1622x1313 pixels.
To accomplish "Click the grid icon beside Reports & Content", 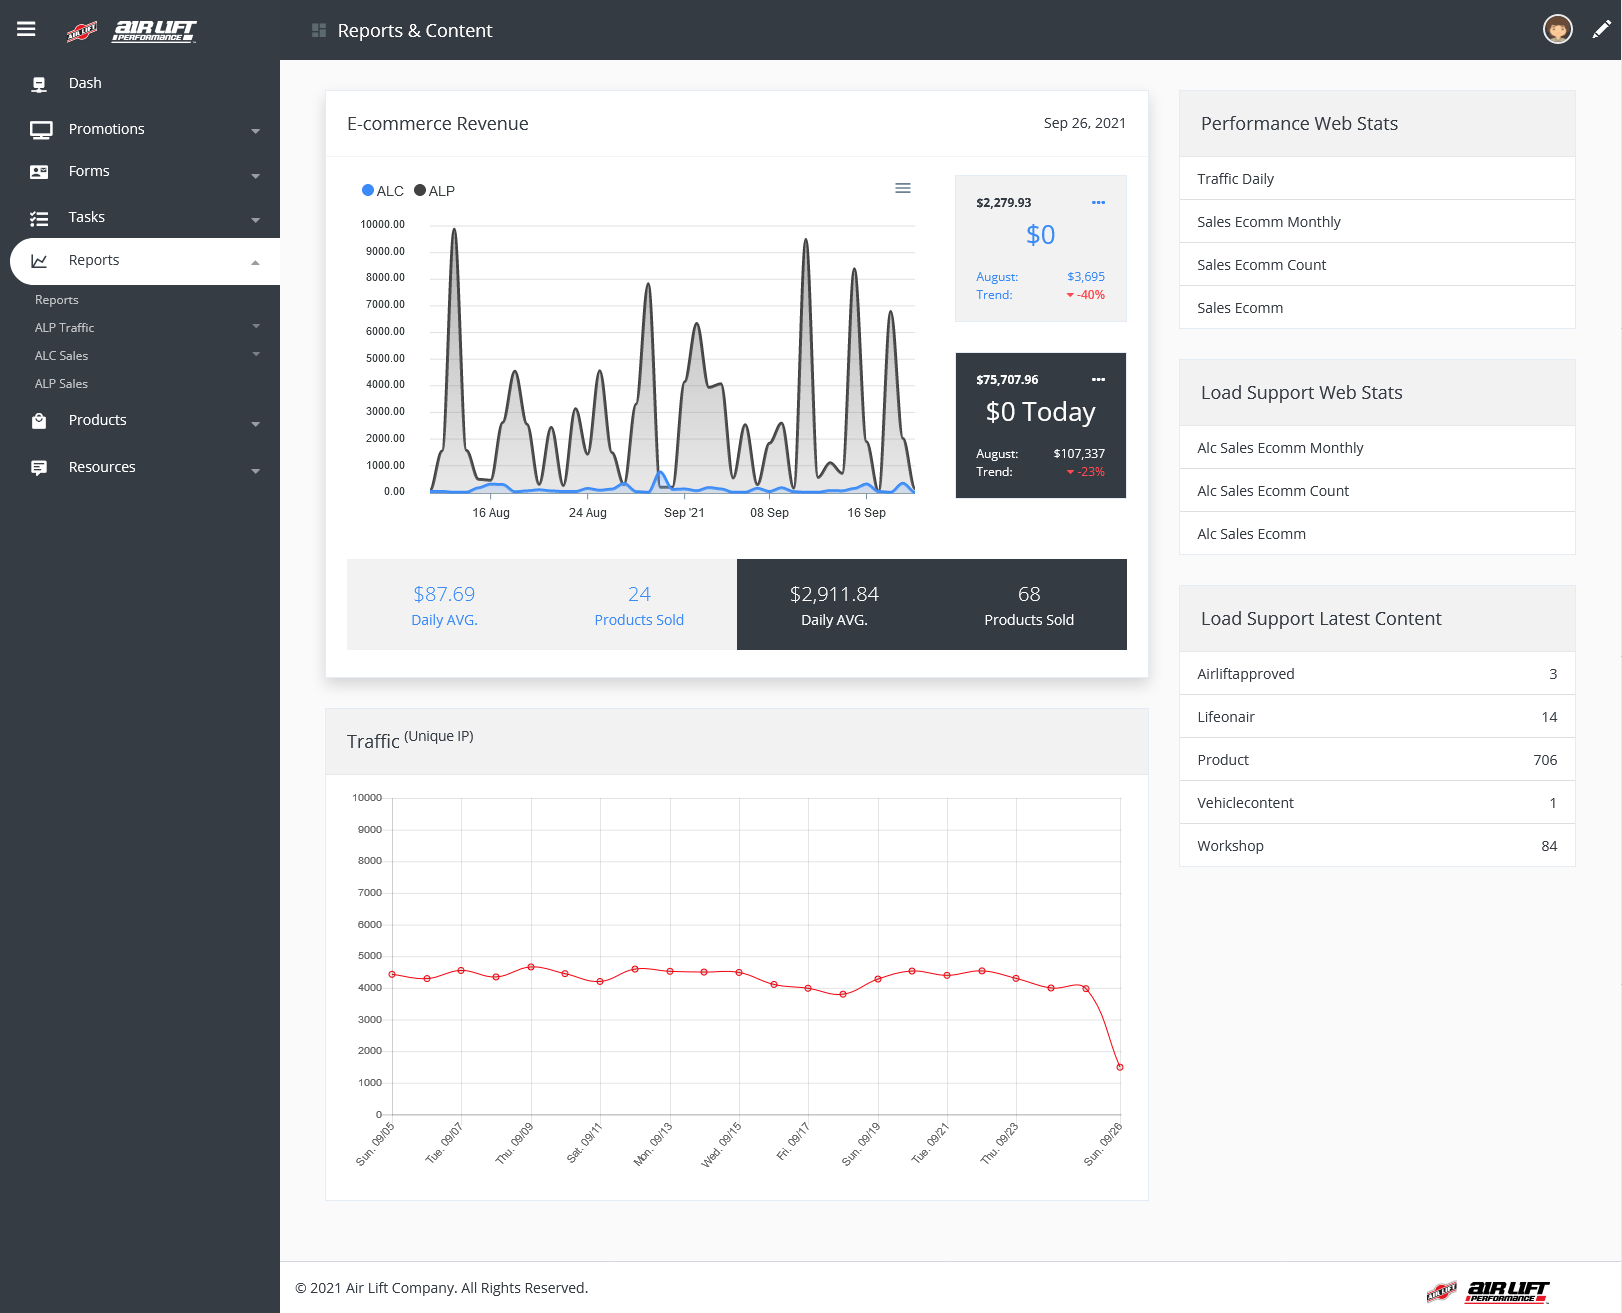I will click(319, 30).
